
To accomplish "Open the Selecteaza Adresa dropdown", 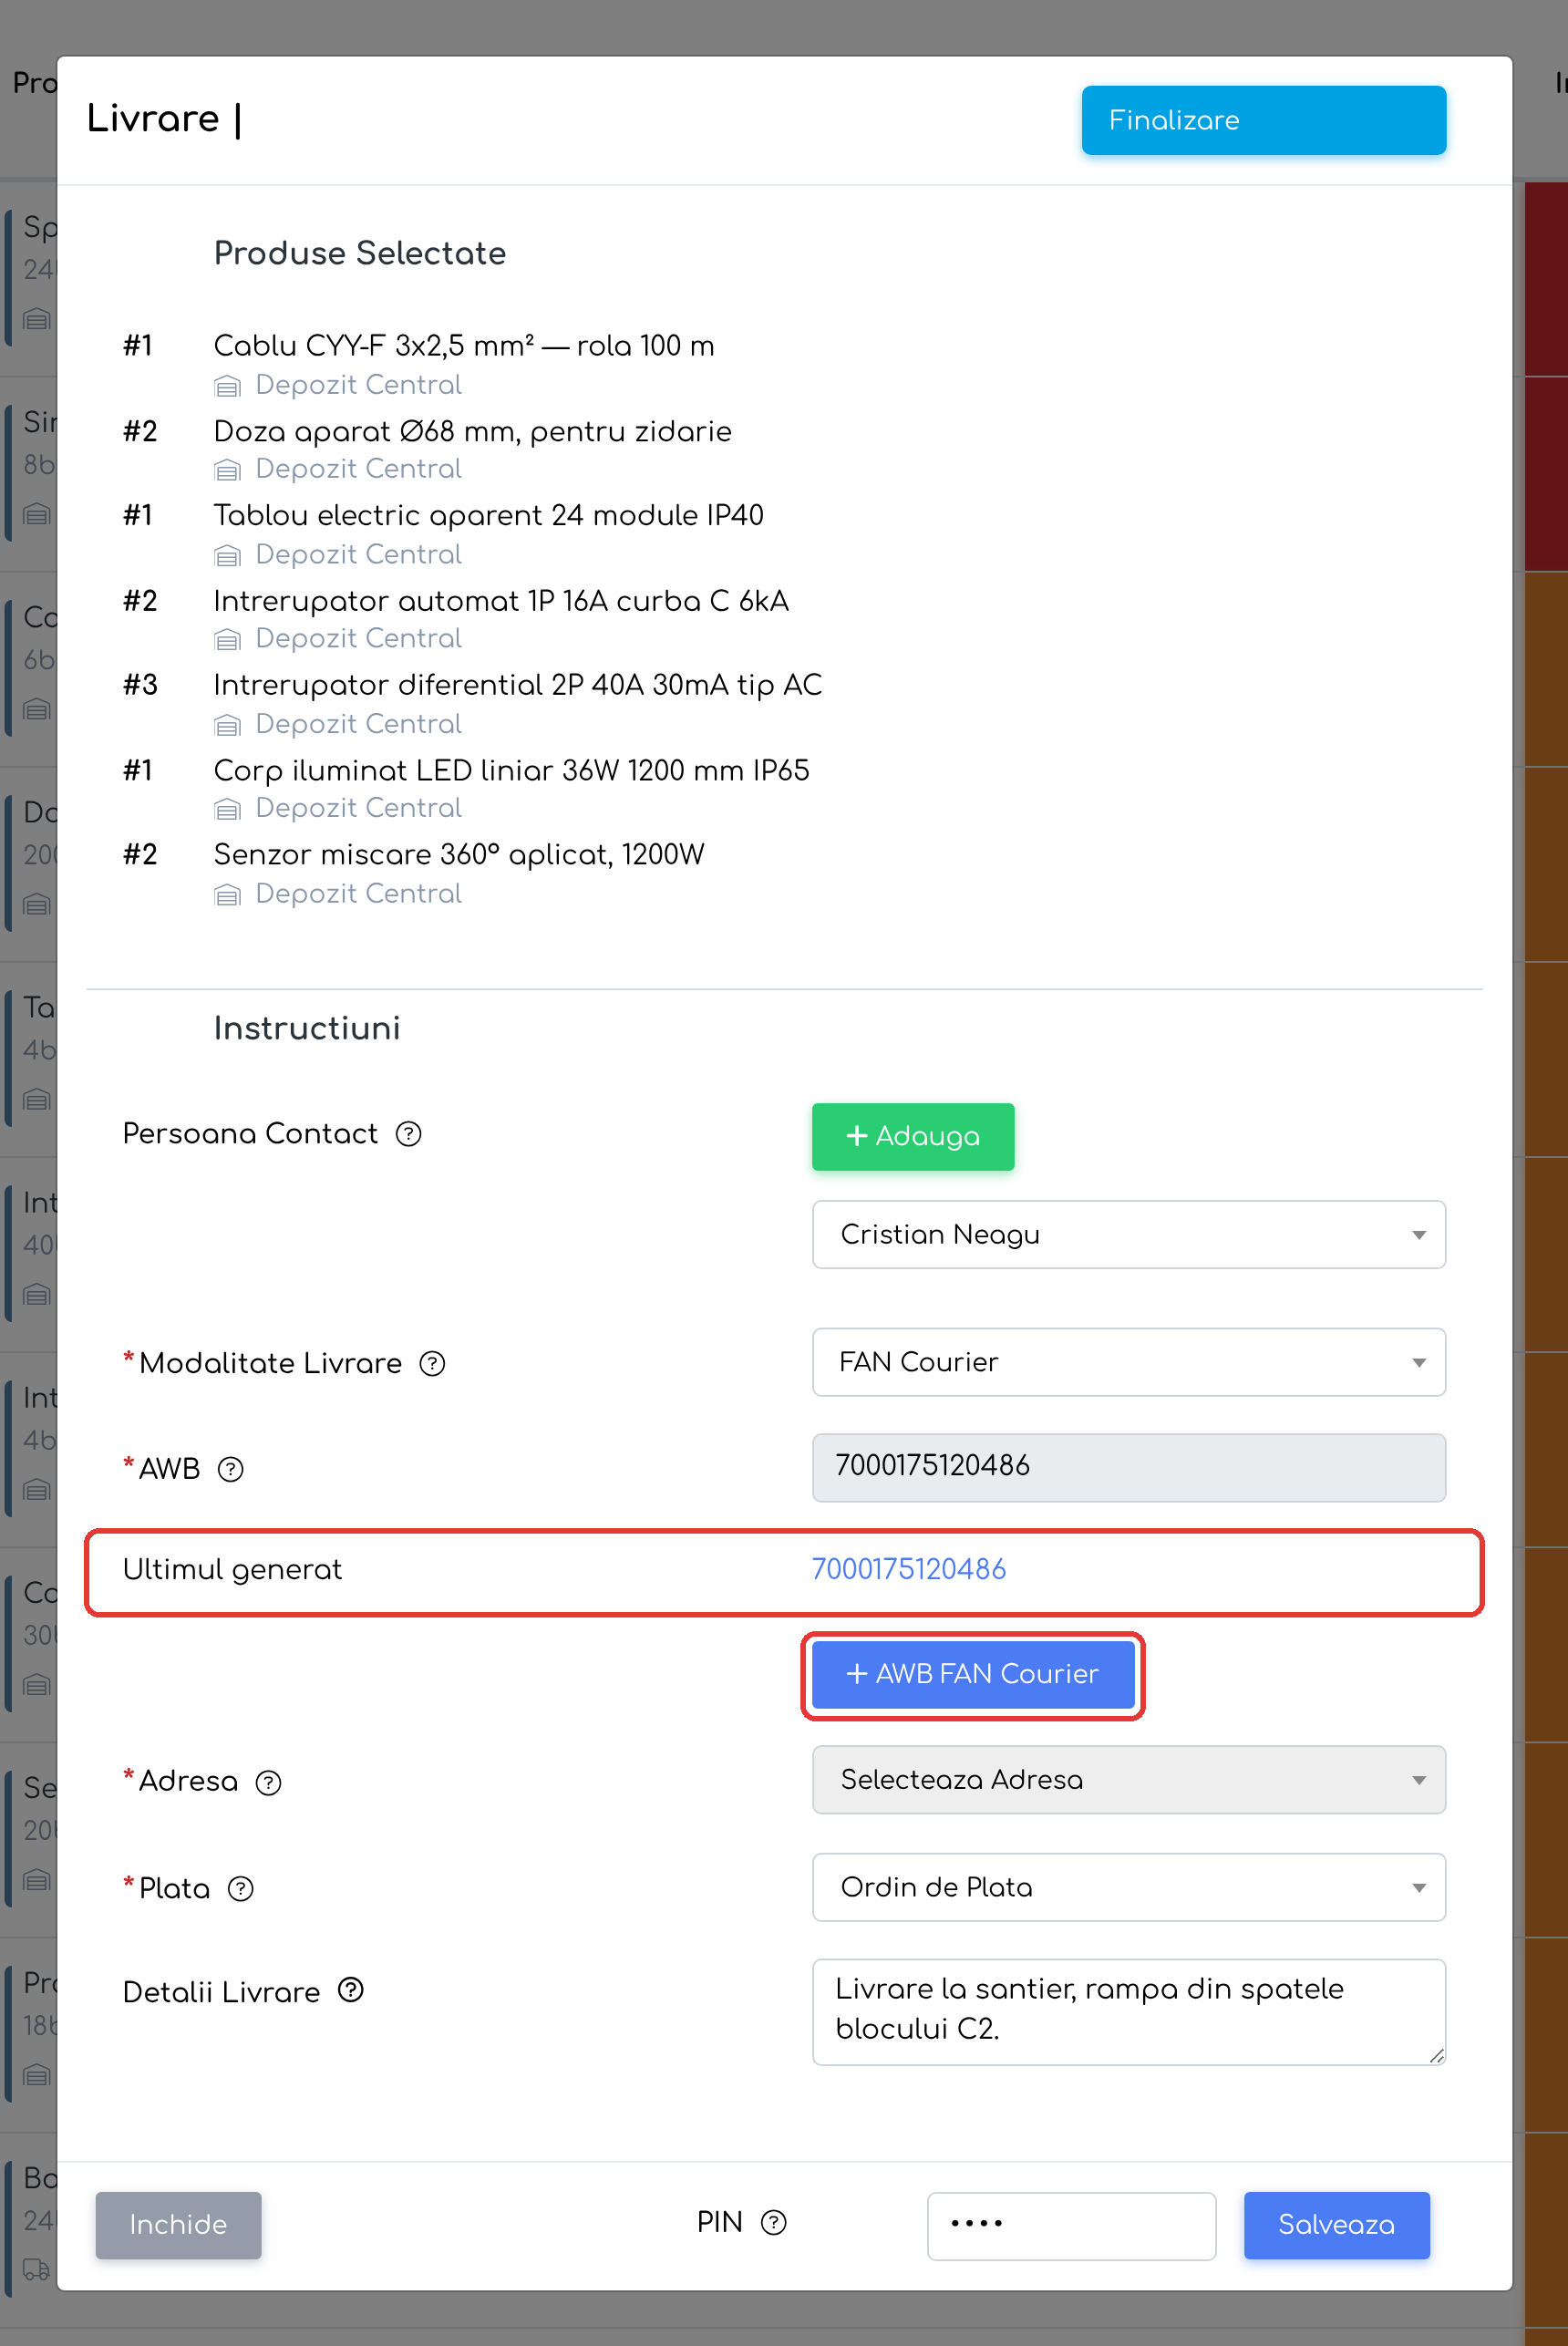I will [x=1129, y=1780].
